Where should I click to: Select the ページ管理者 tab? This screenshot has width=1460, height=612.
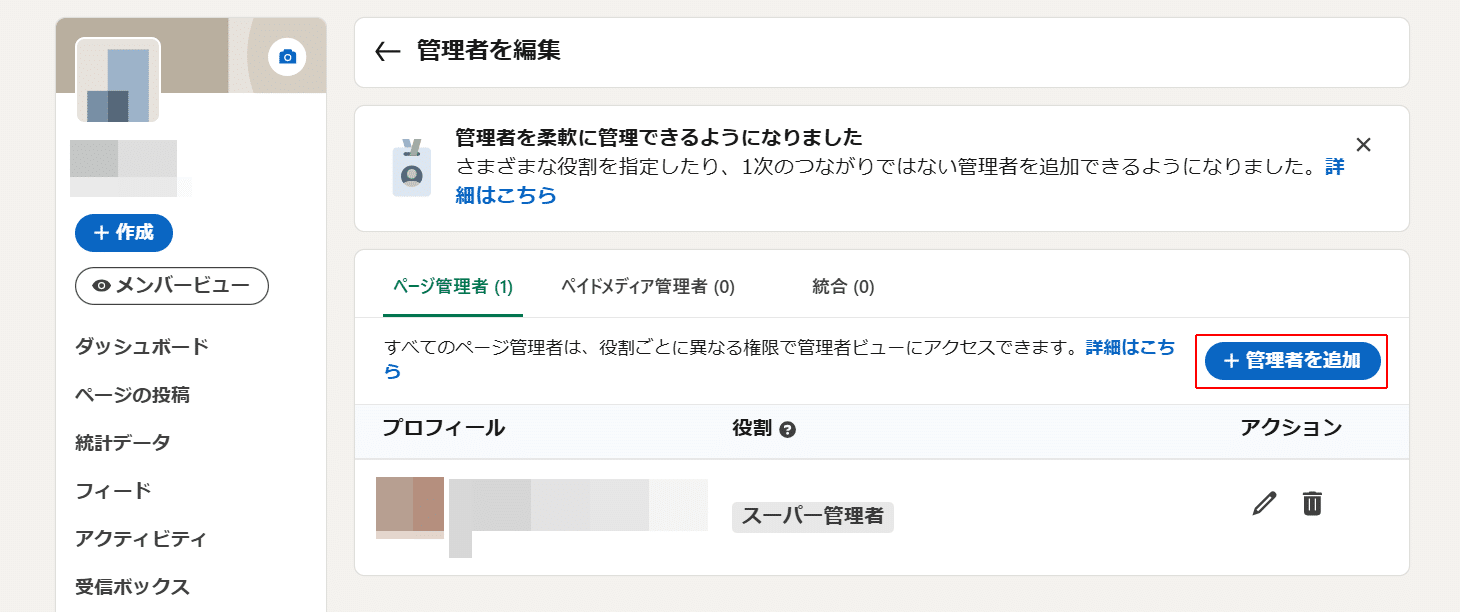[452, 287]
